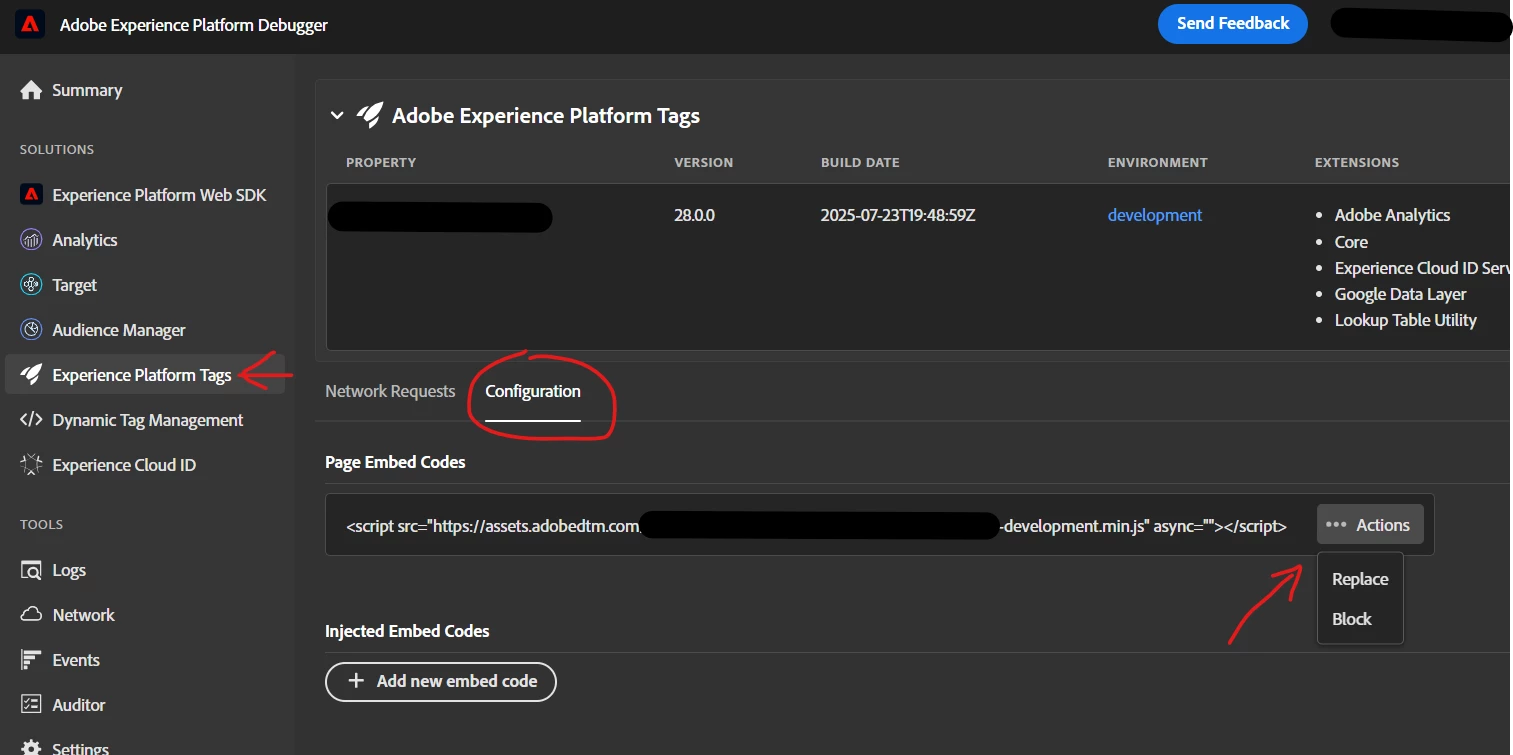
Task: Click the BUILD DATE column header
Action: click(860, 162)
